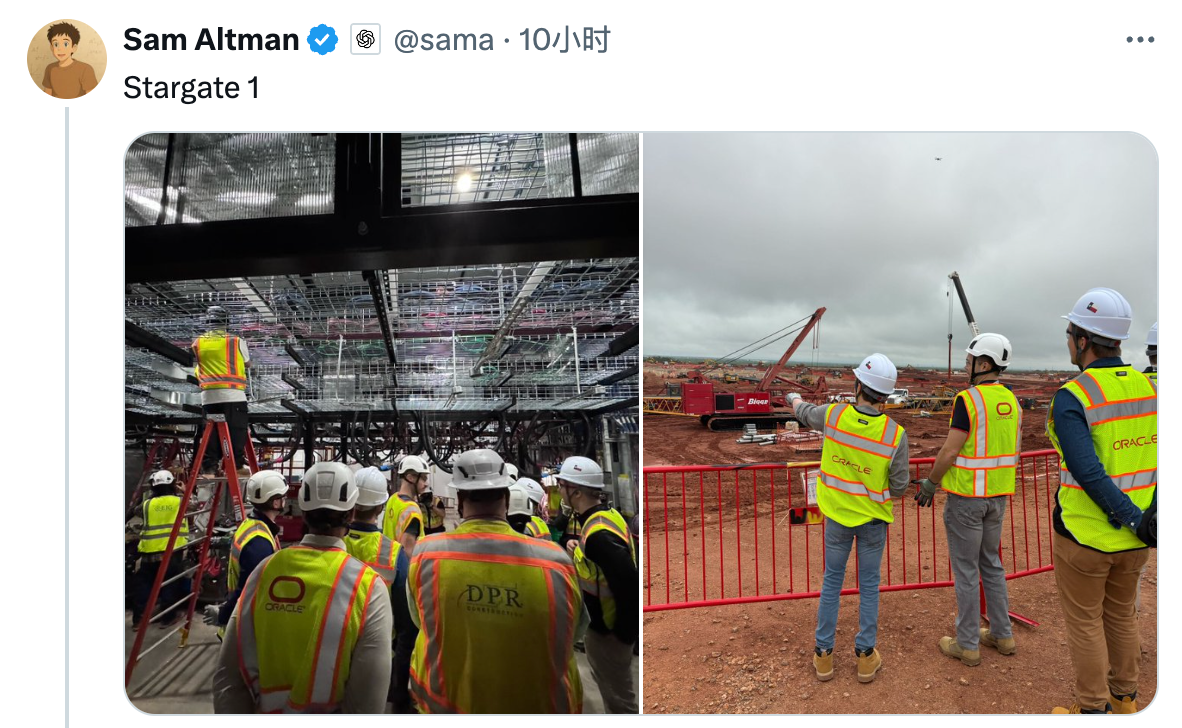Click the red barrier fence in right photo

pos(852,530)
